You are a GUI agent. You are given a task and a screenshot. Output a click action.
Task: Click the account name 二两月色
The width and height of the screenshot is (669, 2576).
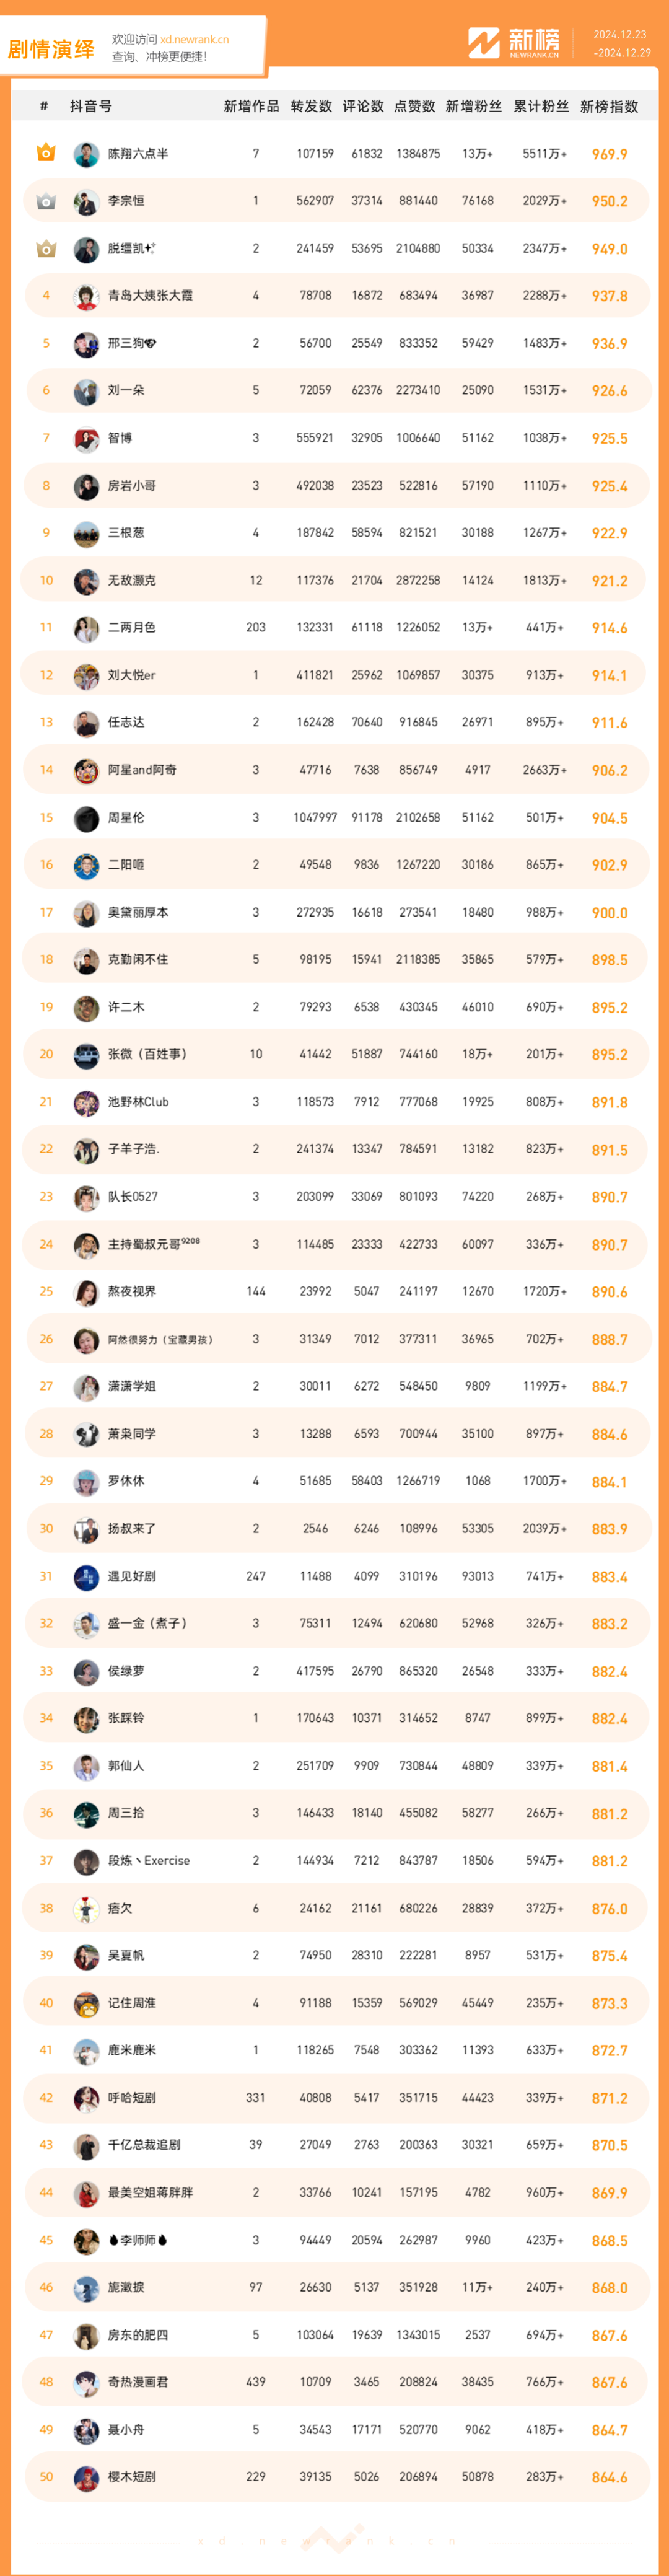coord(132,628)
